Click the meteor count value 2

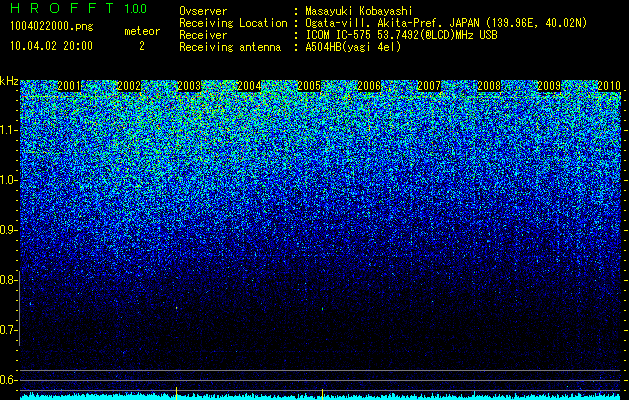142,46
